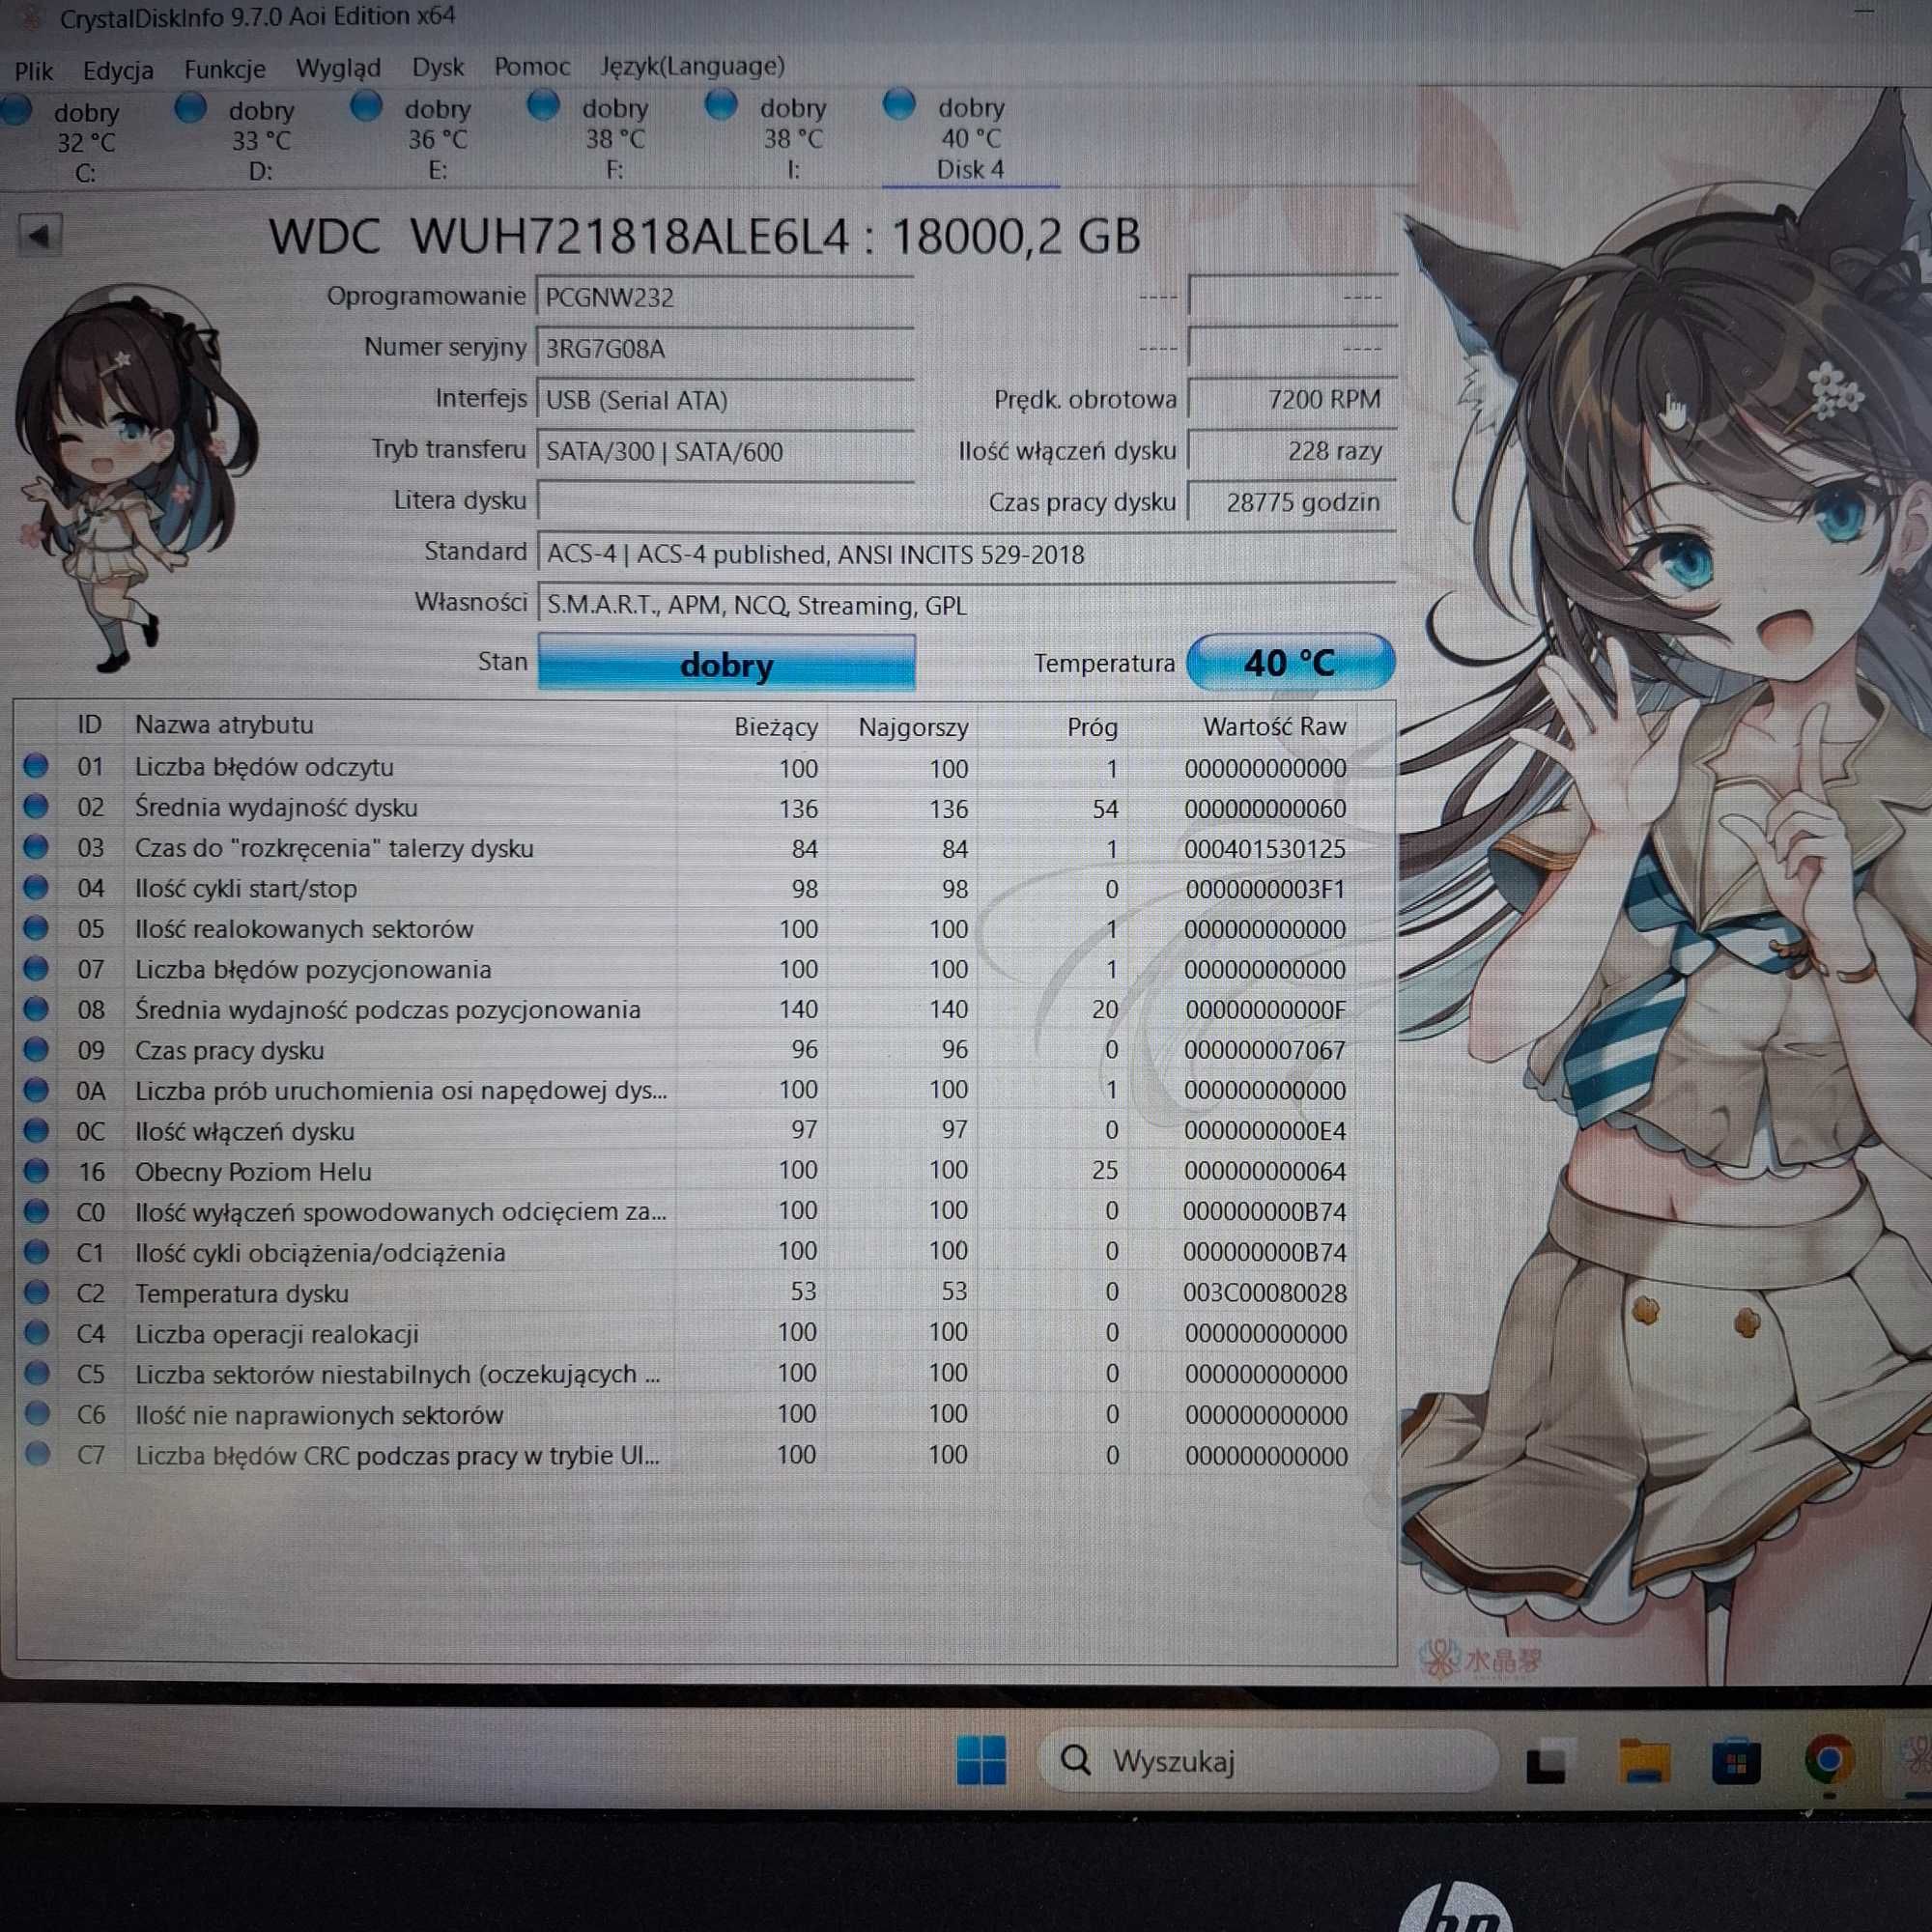The image size is (1932, 1932).
Task: Open the Wygląd menu
Action: tap(338, 68)
